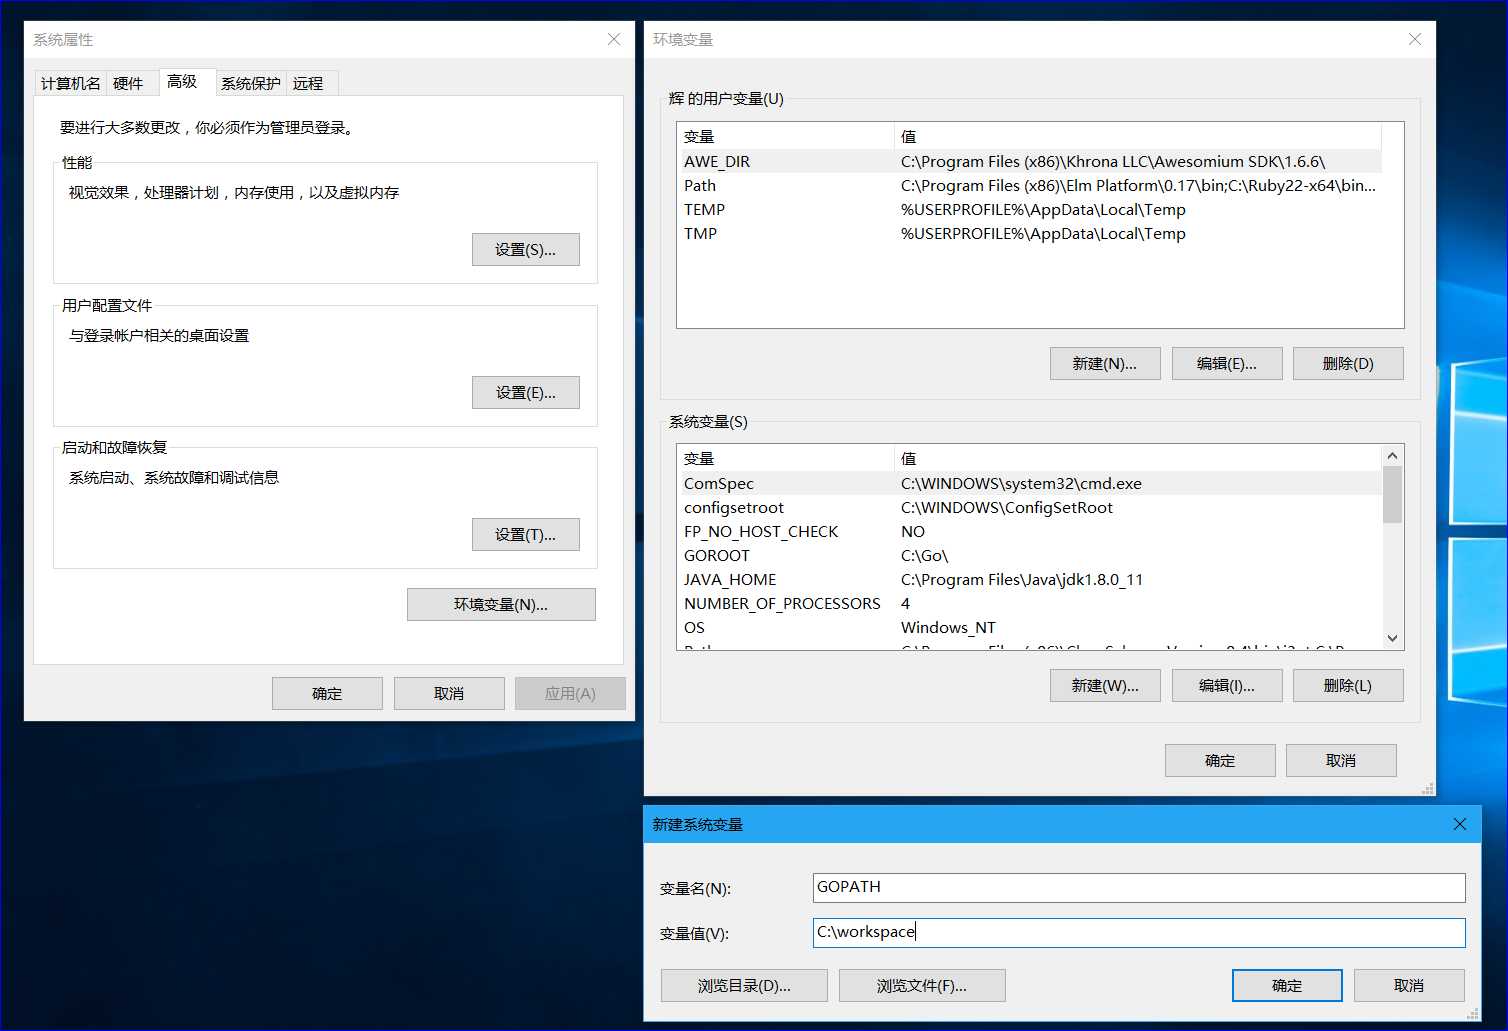This screenshot has height=1031, width=1508.
Task: Click 确定 in 环境变量 window
Action: (1220, 761)
